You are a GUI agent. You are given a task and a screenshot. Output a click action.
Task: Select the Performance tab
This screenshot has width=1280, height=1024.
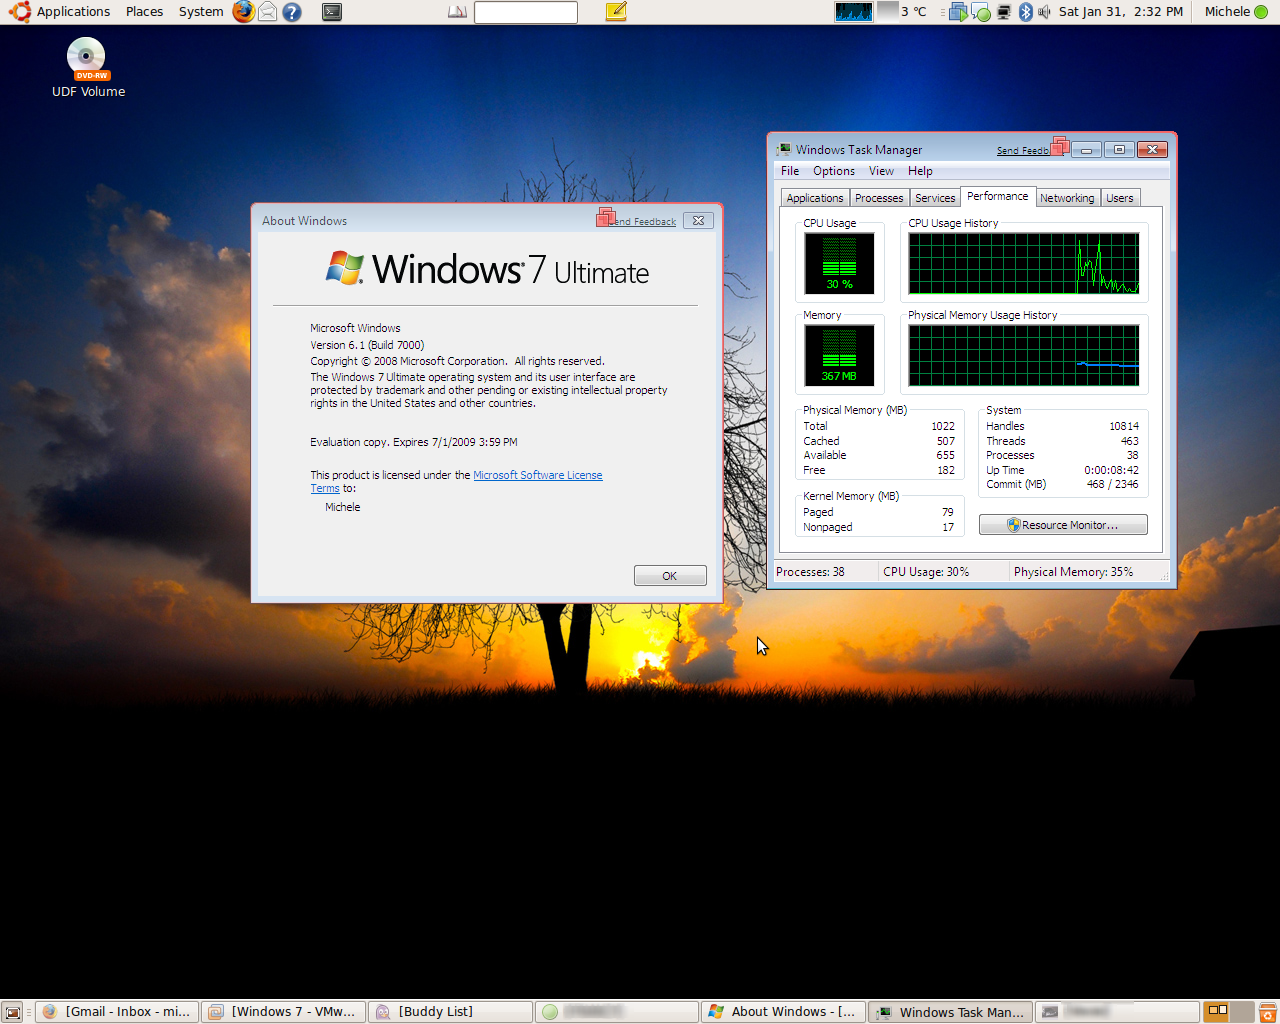pos(998,196)
